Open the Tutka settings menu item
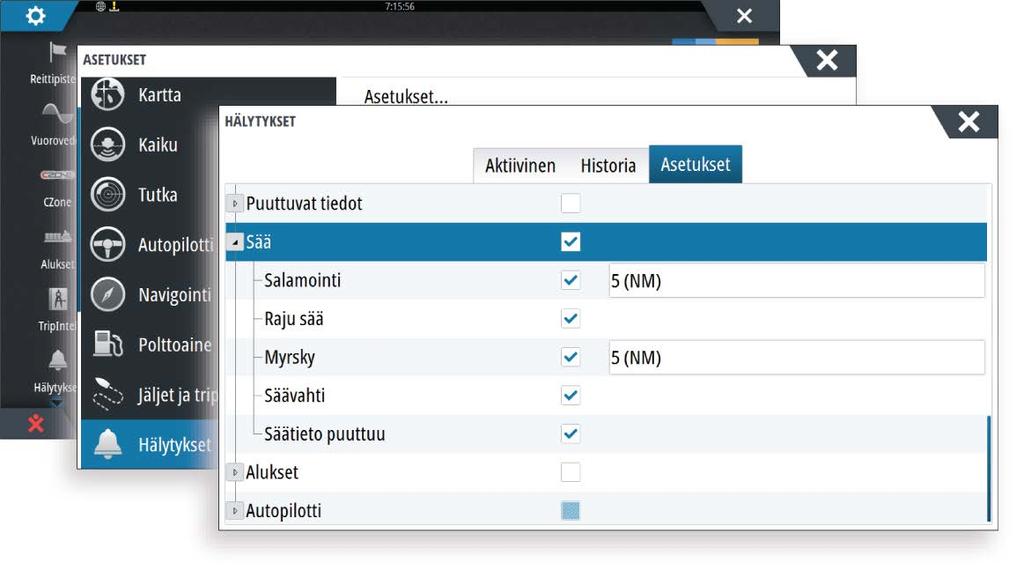The image size is (1024, 578). pyautogui.click(x=157, y=195)
